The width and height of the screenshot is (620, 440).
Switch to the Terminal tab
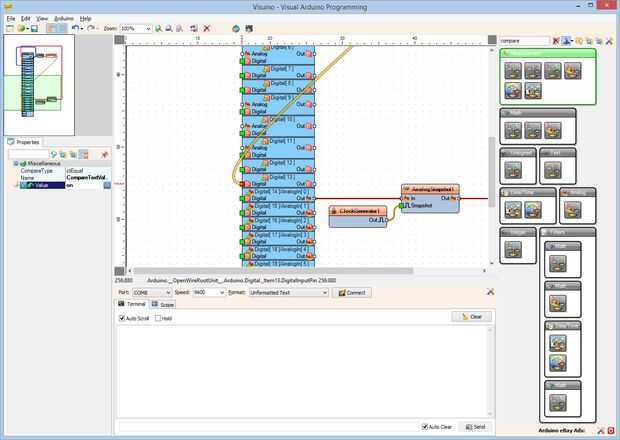[x=132, y=304]
